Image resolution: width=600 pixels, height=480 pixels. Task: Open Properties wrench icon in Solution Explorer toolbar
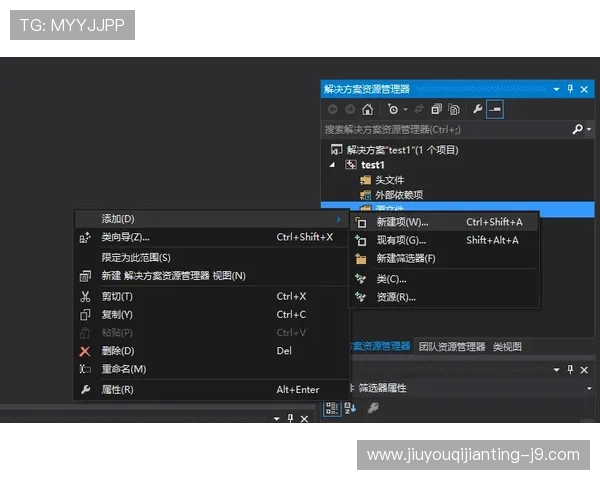tap(477, 109)
